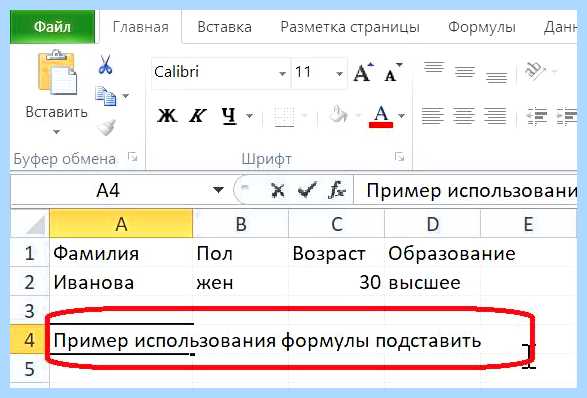Screen dimensions: 587x398
Task: Open the borders dropdown arrow
Action: click(304, 116)
